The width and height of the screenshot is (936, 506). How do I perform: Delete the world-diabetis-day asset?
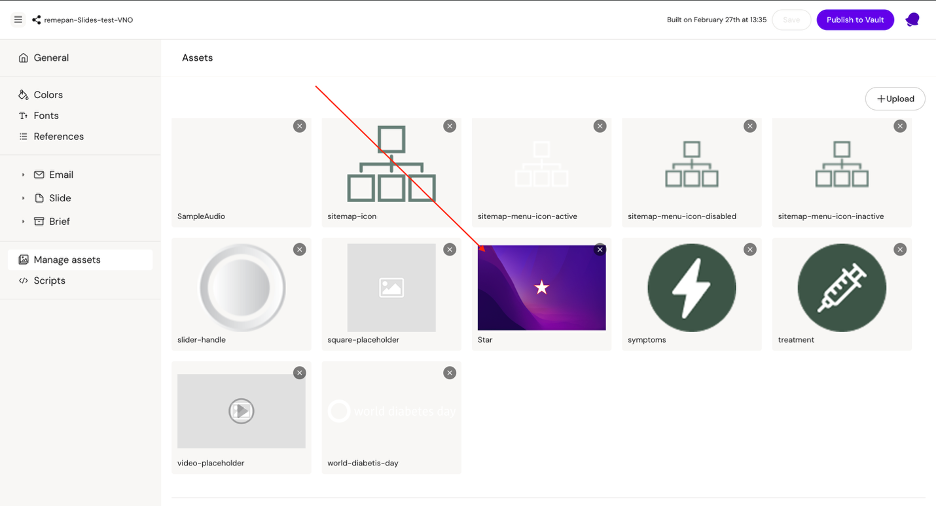pos(449,373)
